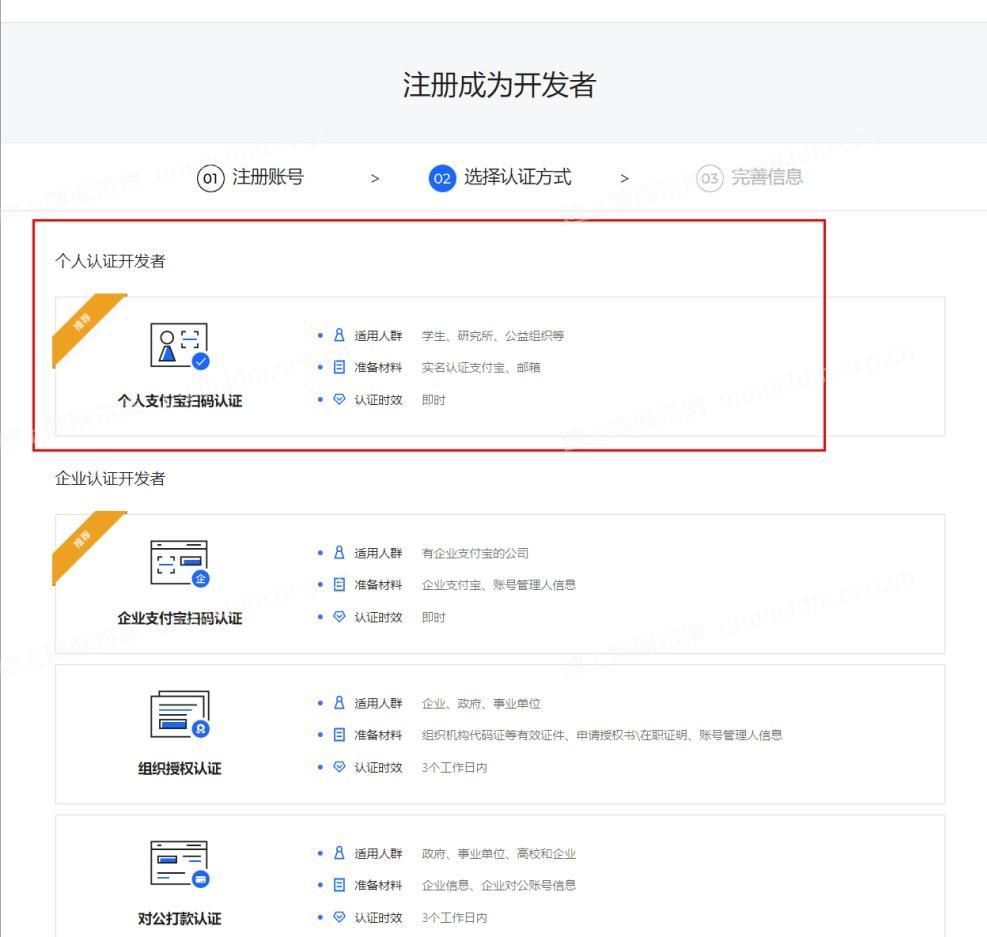The image size is (987, 937).
Task: Choose 组织授权认证 option
Action: (500, 734)
